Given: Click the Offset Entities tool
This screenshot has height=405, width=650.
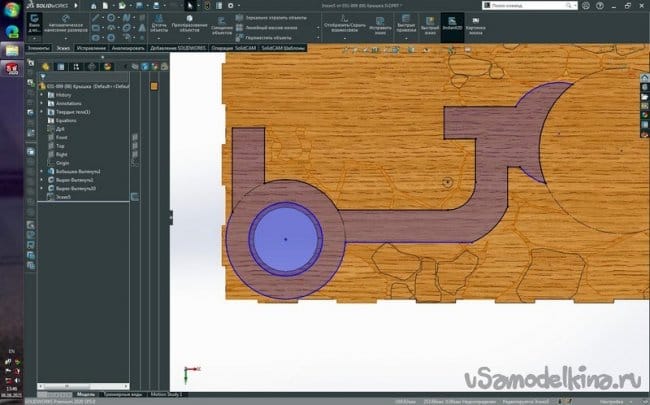Looking at the screenshot, I should click(221, 22).
